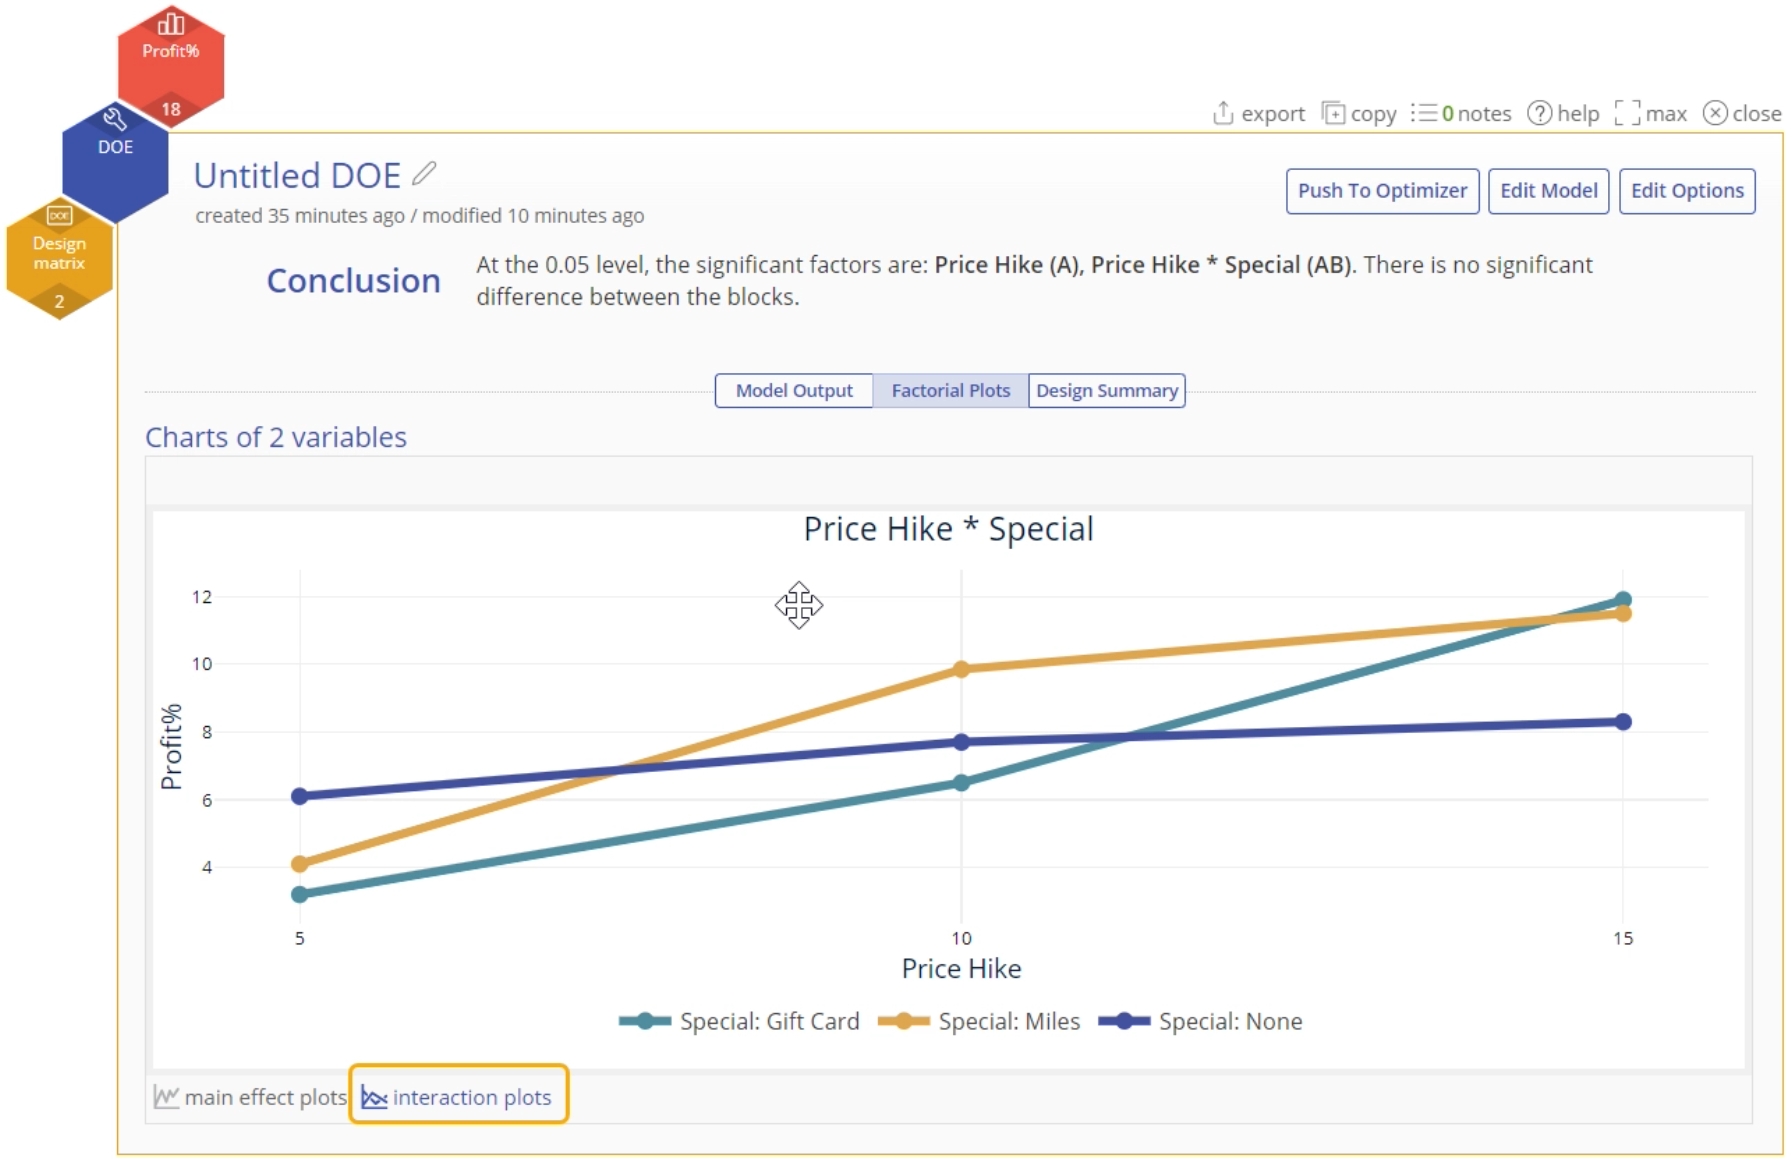Image resolution: width=1792 pixels, height=1159 pixels.
Task: Open Edit Options
Action: click(x=1687, y=191)
